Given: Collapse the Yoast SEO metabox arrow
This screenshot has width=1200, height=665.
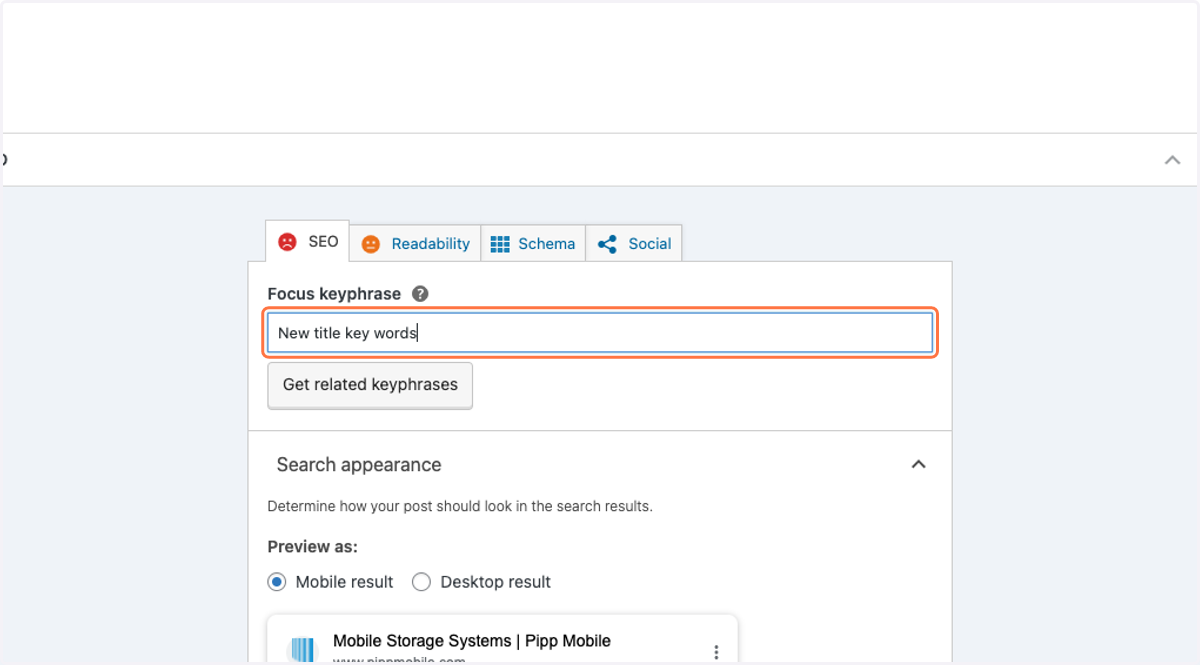Looking at the screenshot, I should click(x=1173, y=160).
